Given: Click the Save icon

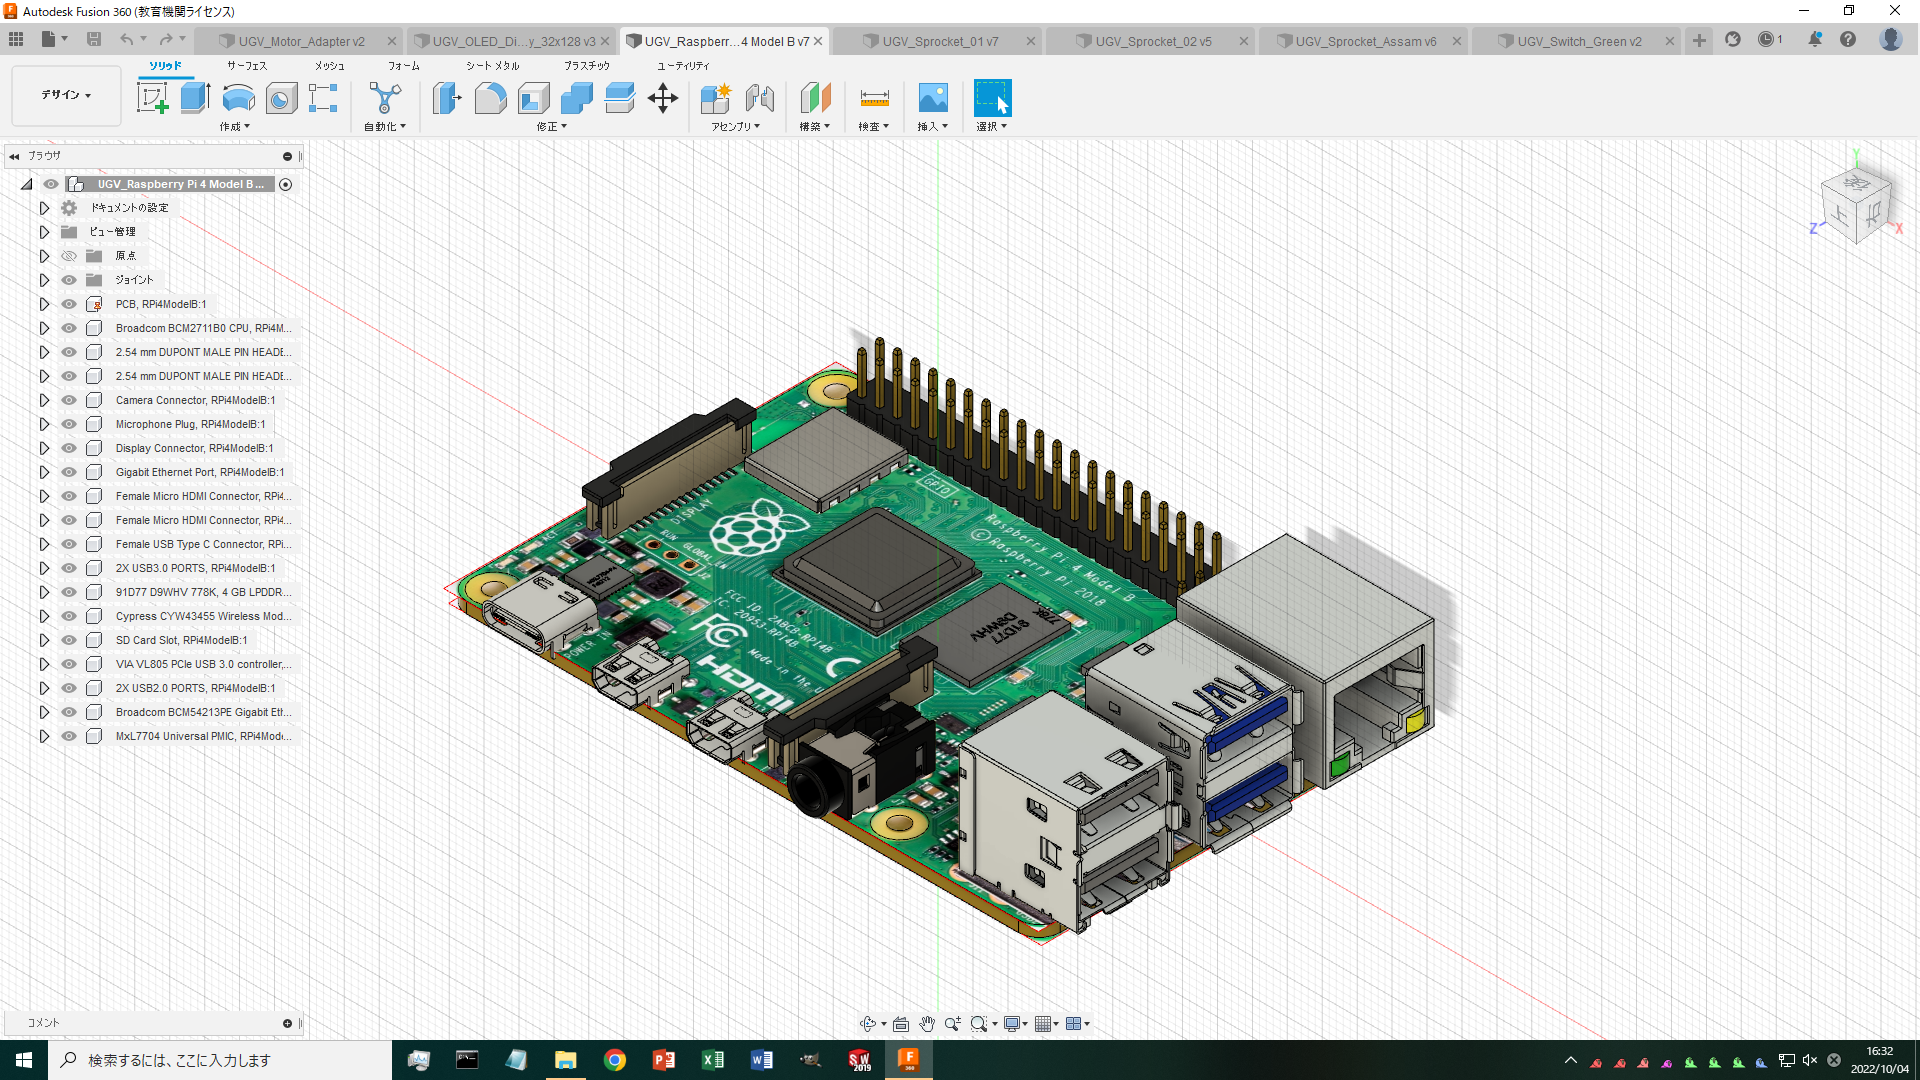Looking at the screenshot, I should (94, 40).
